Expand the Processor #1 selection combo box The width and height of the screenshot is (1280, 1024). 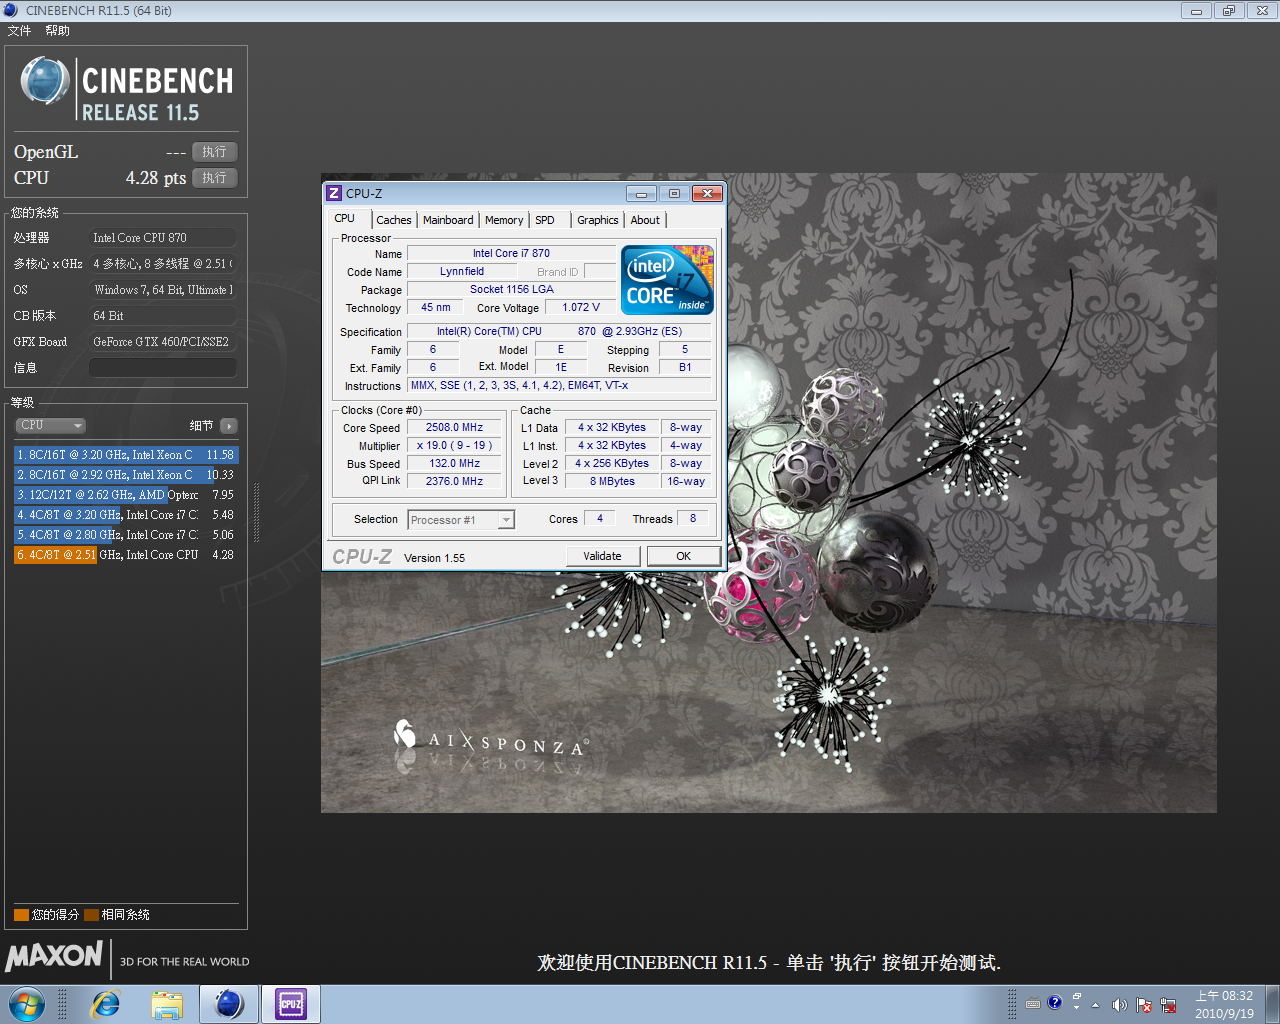point(461,520)
